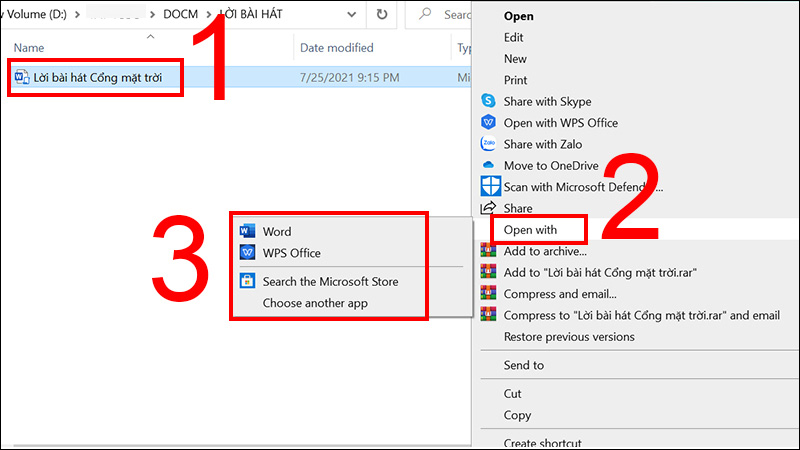This screenshot has height=450, width=800.
Task: Click the Skype icon beside Share with Skype
Action: point(488,101)
